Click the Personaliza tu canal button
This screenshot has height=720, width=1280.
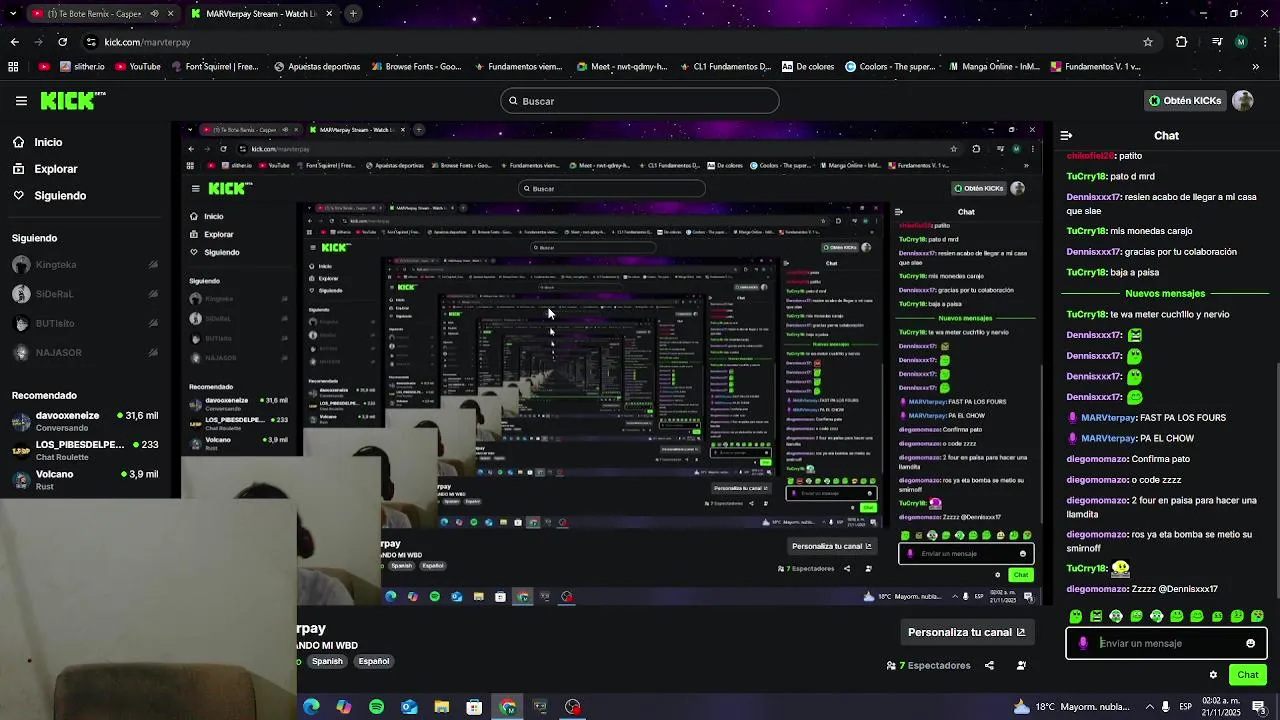click(966, 632)
